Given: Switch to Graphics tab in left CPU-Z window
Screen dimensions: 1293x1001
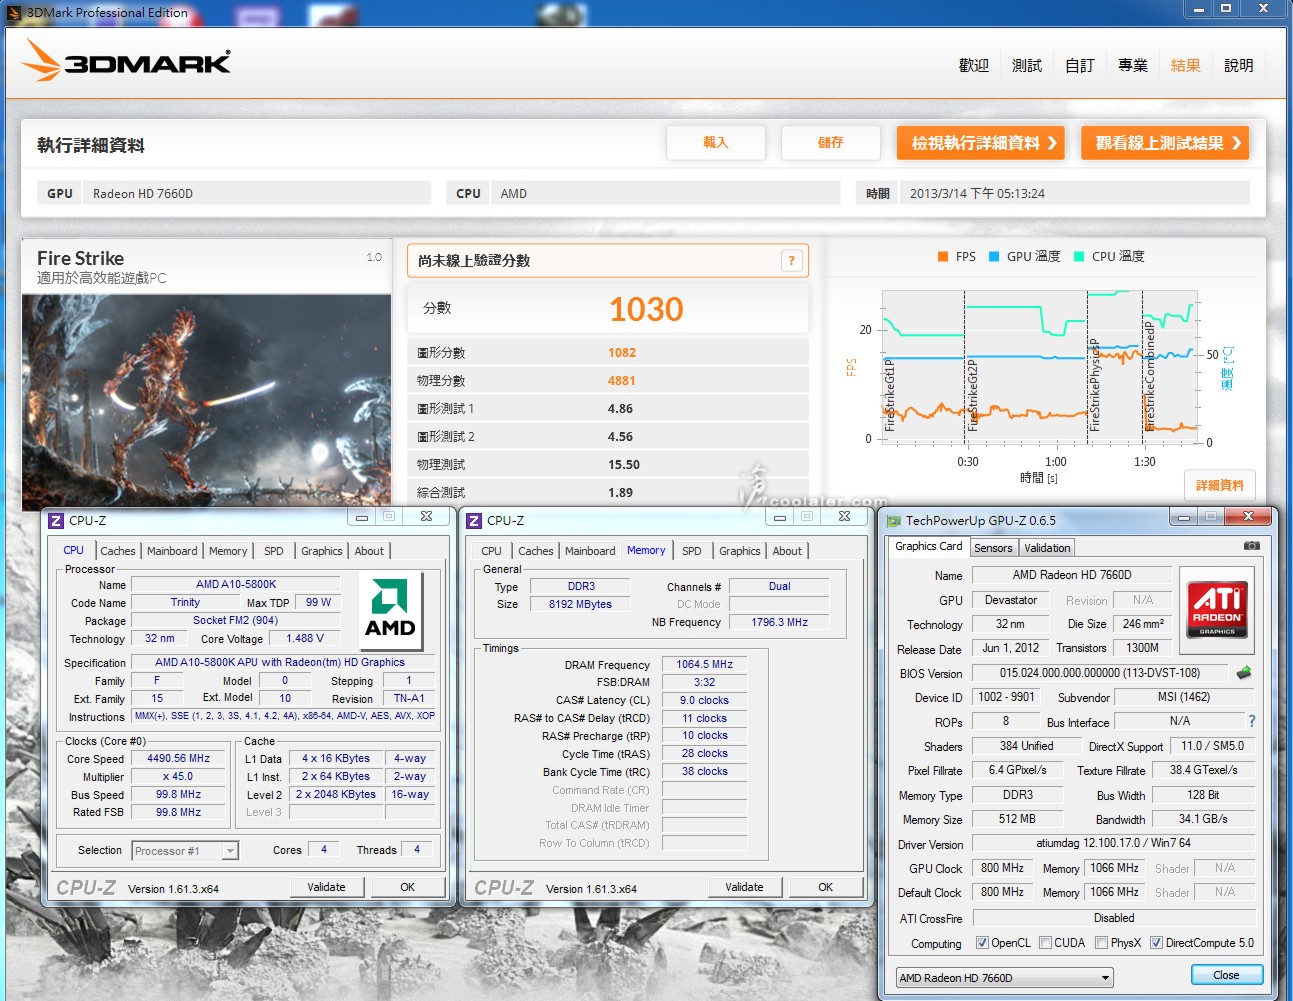Looking at the screenshot, I should tap(322, 551).
